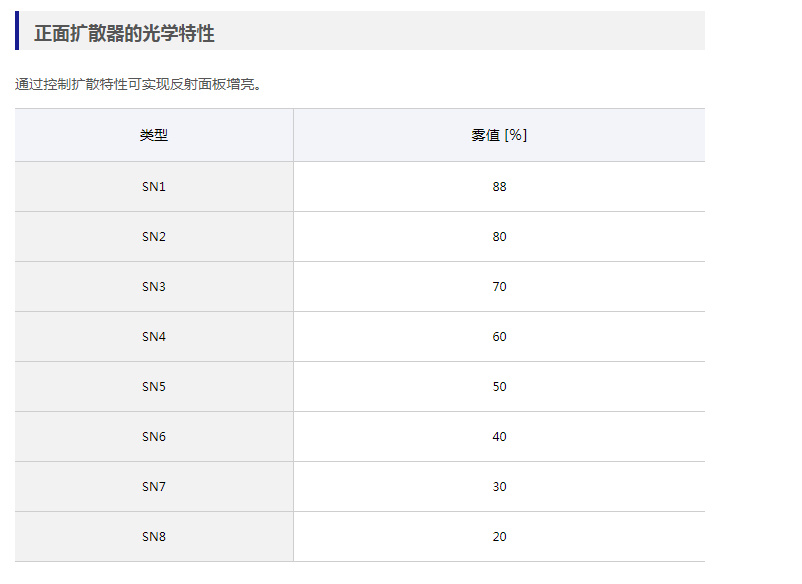Select the SN6 row label
Viewport: 802px width, 584px height.
154,437
